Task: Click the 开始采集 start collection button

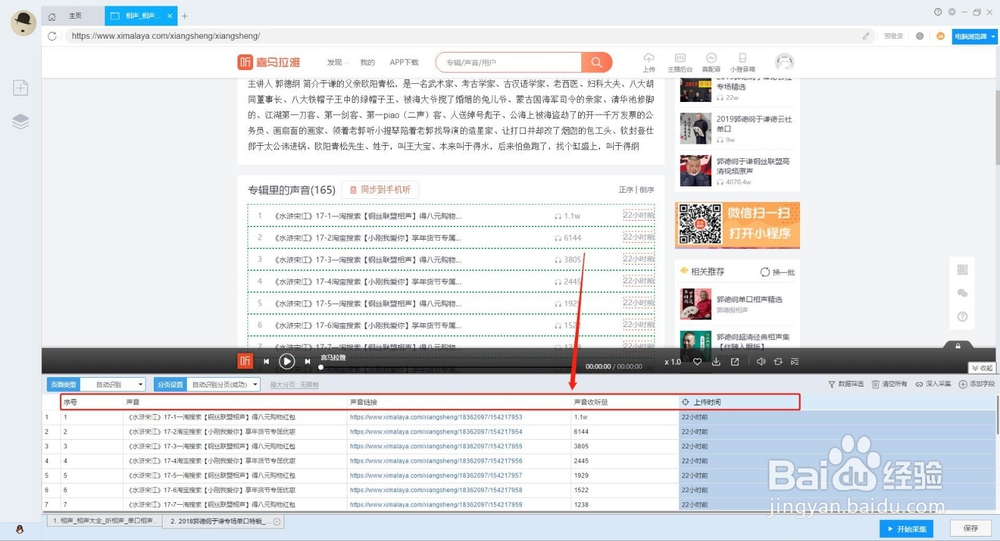Action: pos(906,528)
